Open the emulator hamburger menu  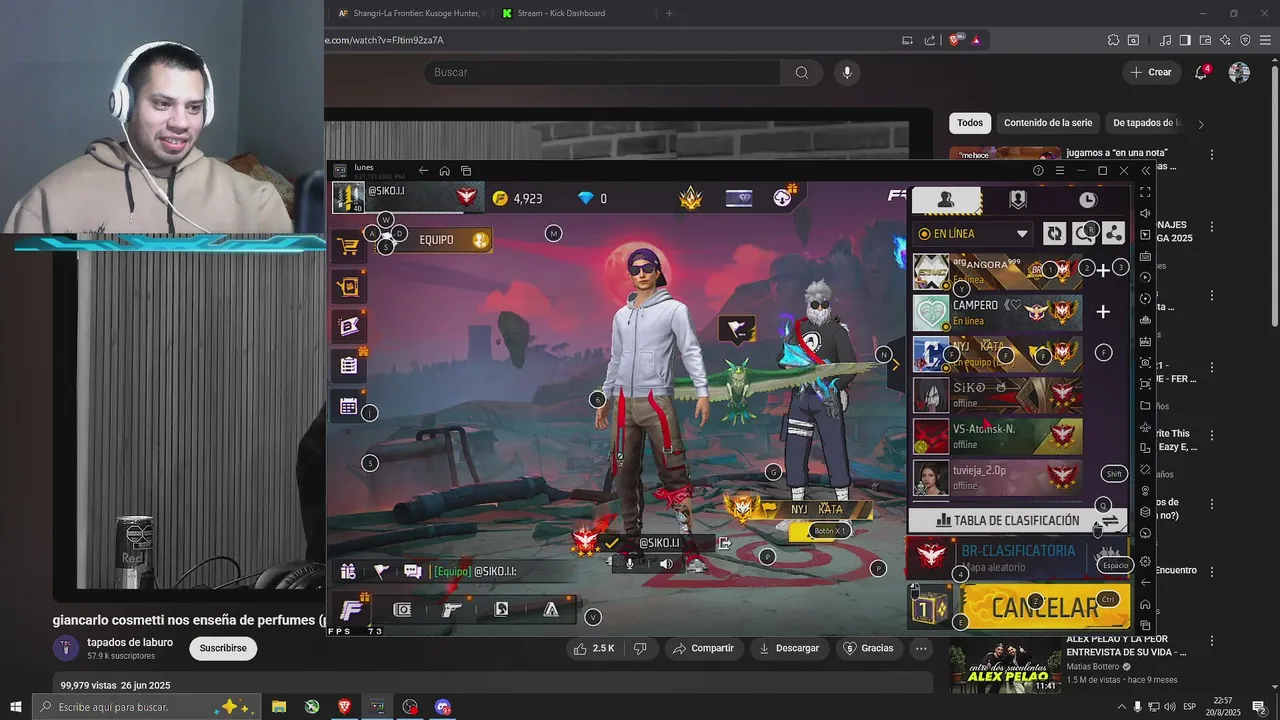coord(1060,171)
